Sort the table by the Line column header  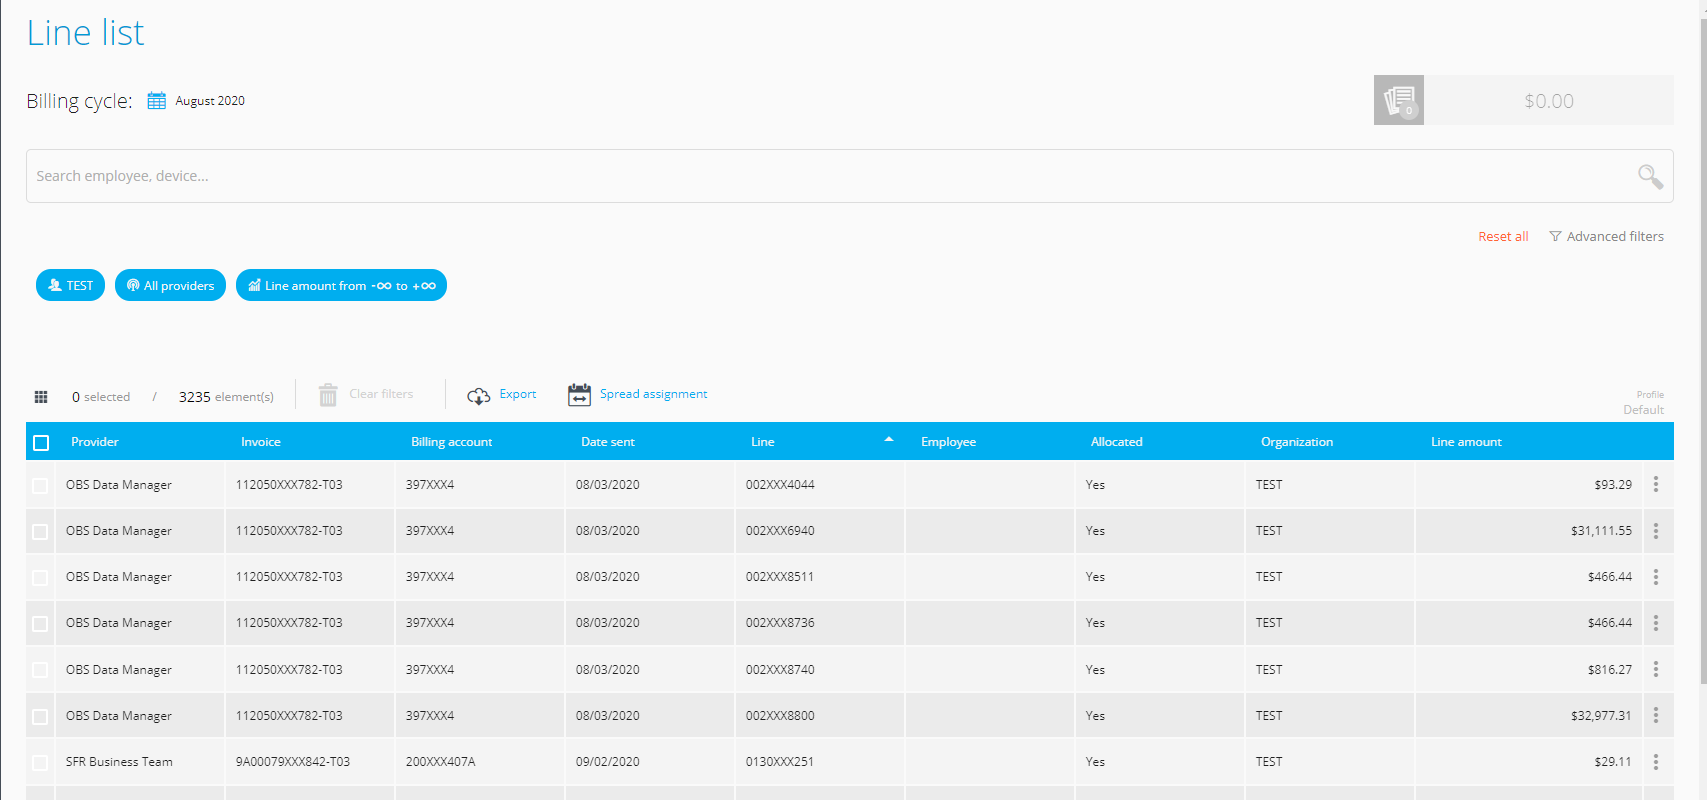(763, 442)
